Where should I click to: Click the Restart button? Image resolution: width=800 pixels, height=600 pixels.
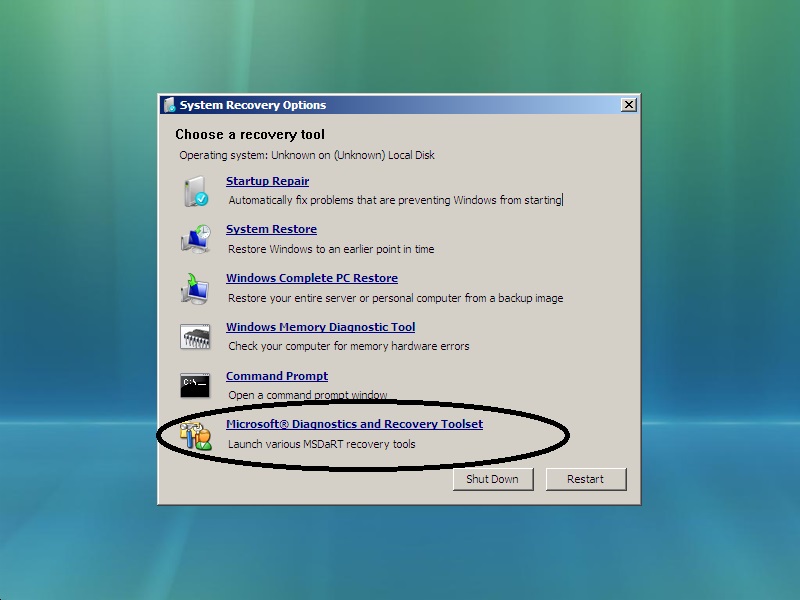pos(586,479)
